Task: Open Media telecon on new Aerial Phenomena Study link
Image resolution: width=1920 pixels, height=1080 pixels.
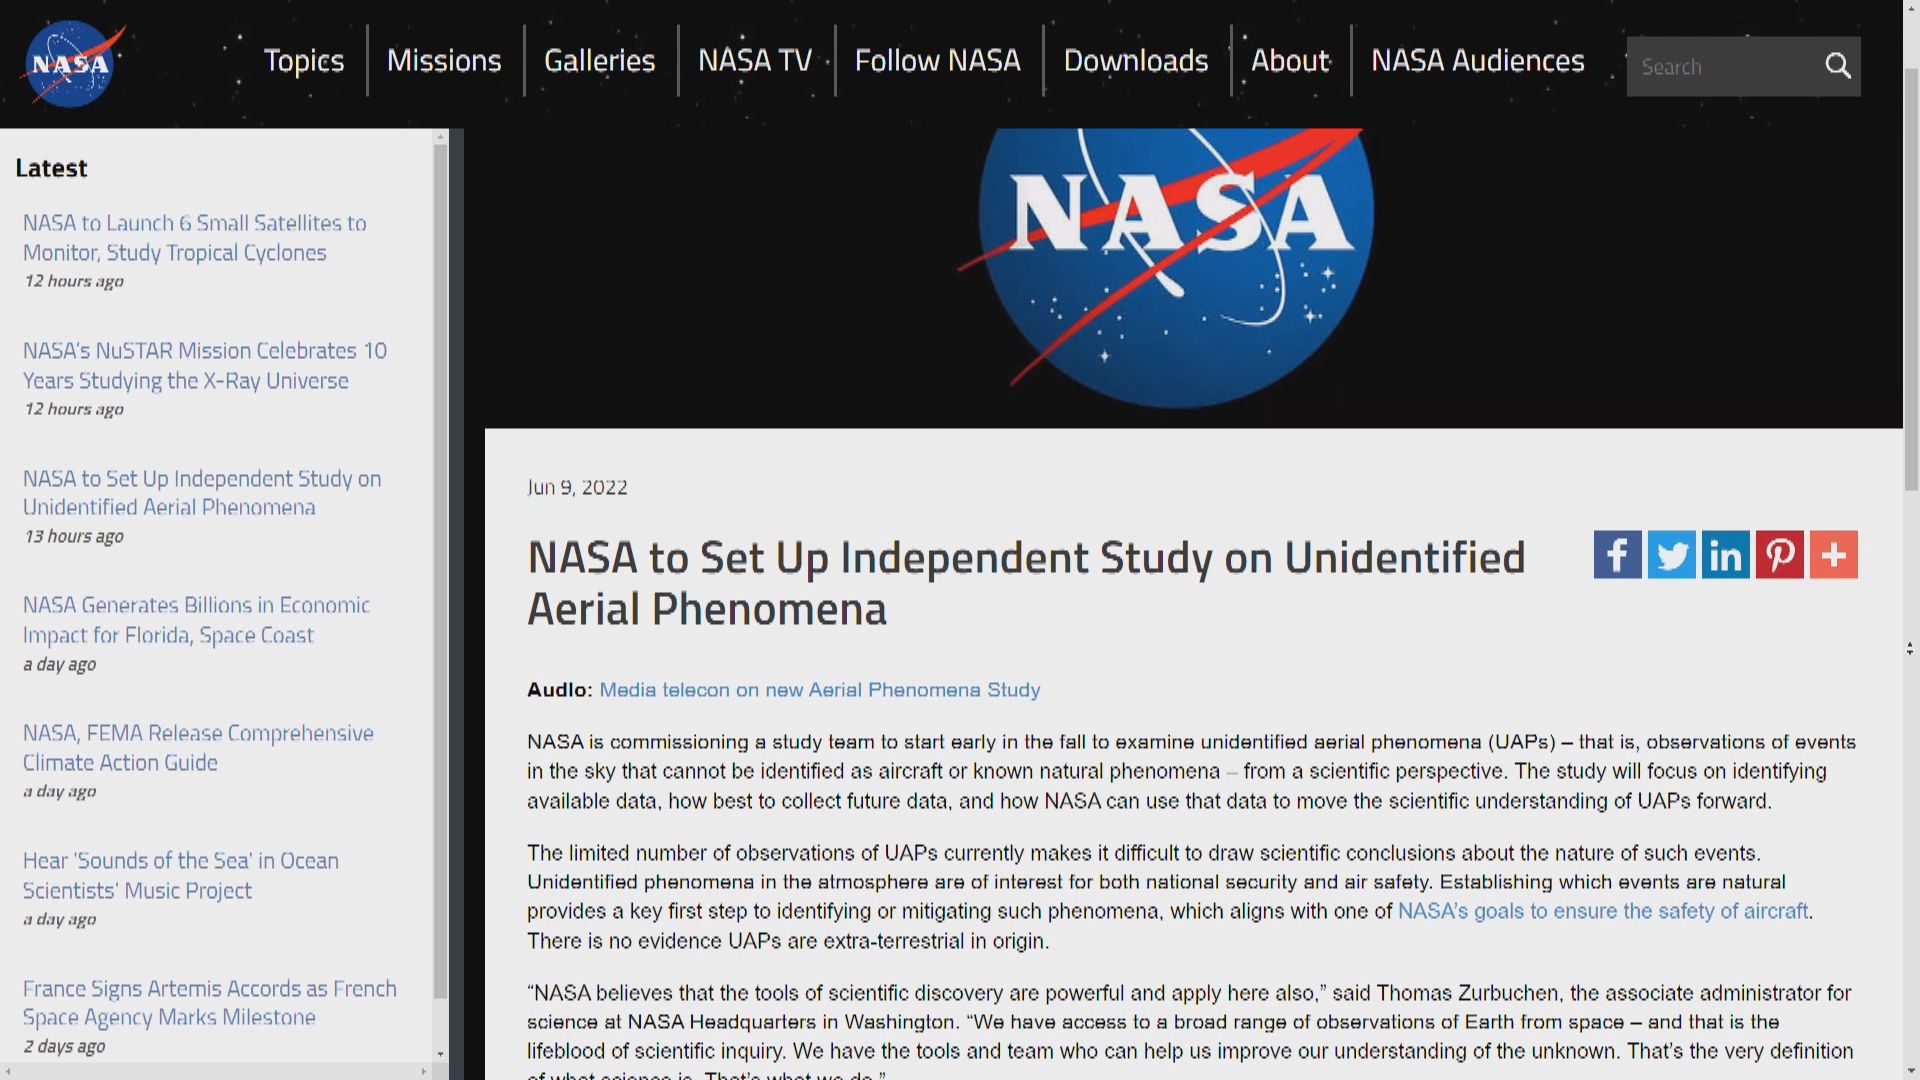Action: [819, 690]
